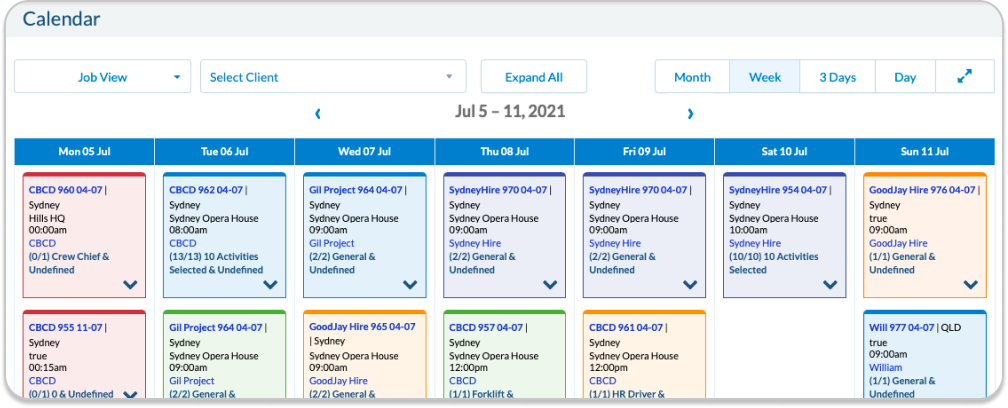Expand GoodJay Hire 976 card chevron
The image size is (1008, 408).
[970, 285]
